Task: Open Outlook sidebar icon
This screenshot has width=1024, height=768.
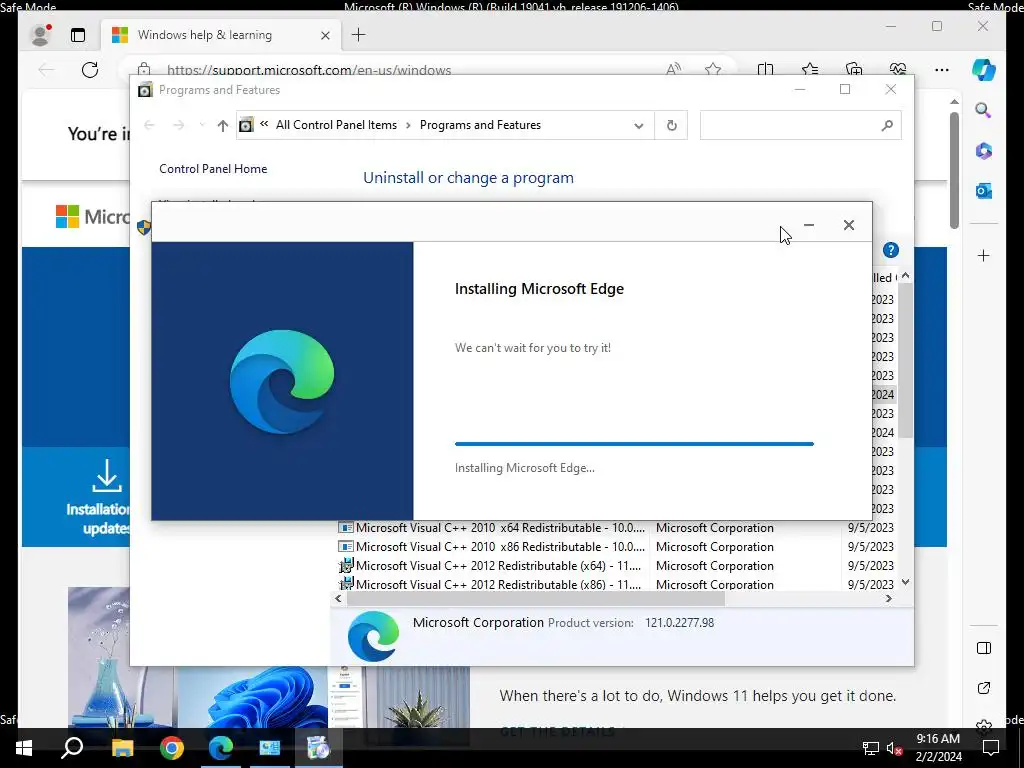Action: pyautogui.click(x=984, y=191)
